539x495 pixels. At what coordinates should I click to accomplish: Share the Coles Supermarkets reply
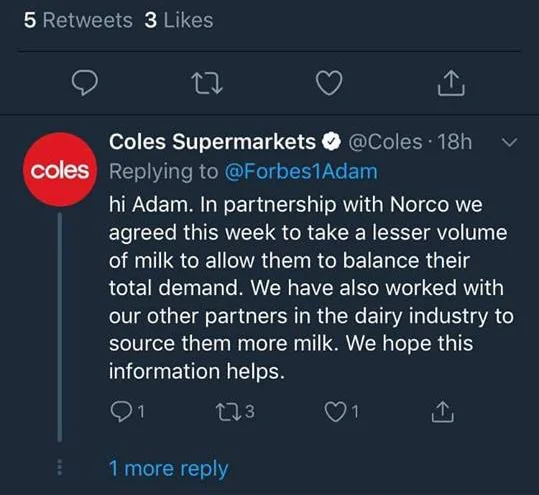pyautogui.click(x=442, y=411)
